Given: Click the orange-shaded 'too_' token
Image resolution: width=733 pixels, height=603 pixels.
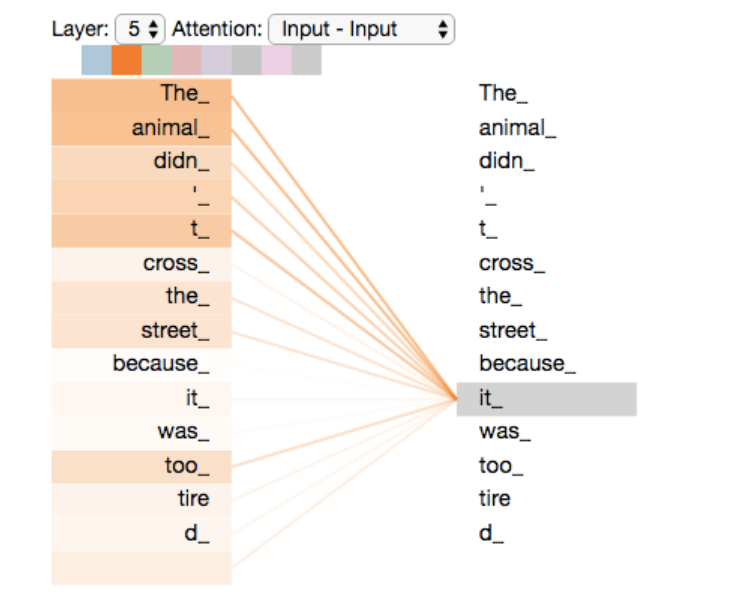Looking at the screenshot, I should (x=142, y=466).
